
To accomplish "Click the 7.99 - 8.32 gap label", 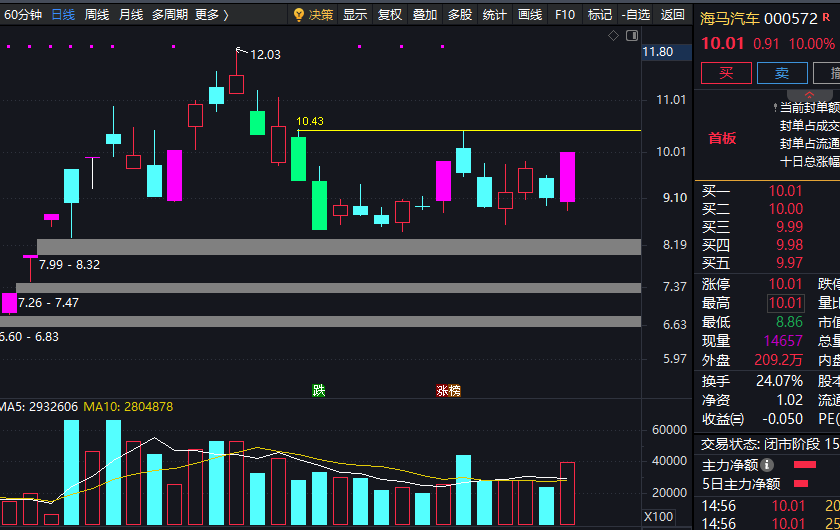I will pyautogui.click(x=69, y=265).
